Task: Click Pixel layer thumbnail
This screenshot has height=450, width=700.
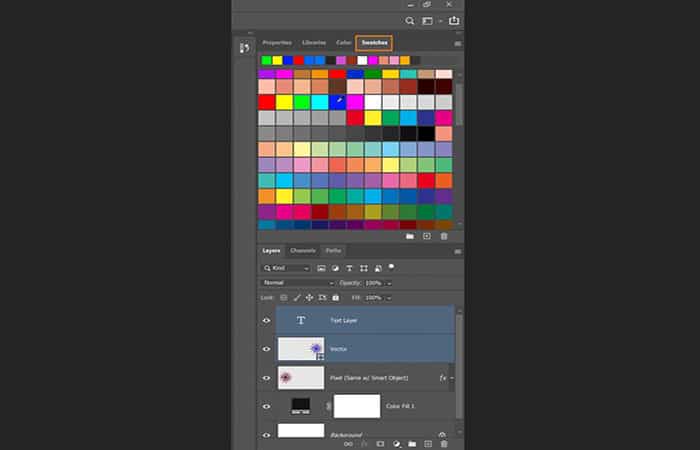Action: point(301,378)
